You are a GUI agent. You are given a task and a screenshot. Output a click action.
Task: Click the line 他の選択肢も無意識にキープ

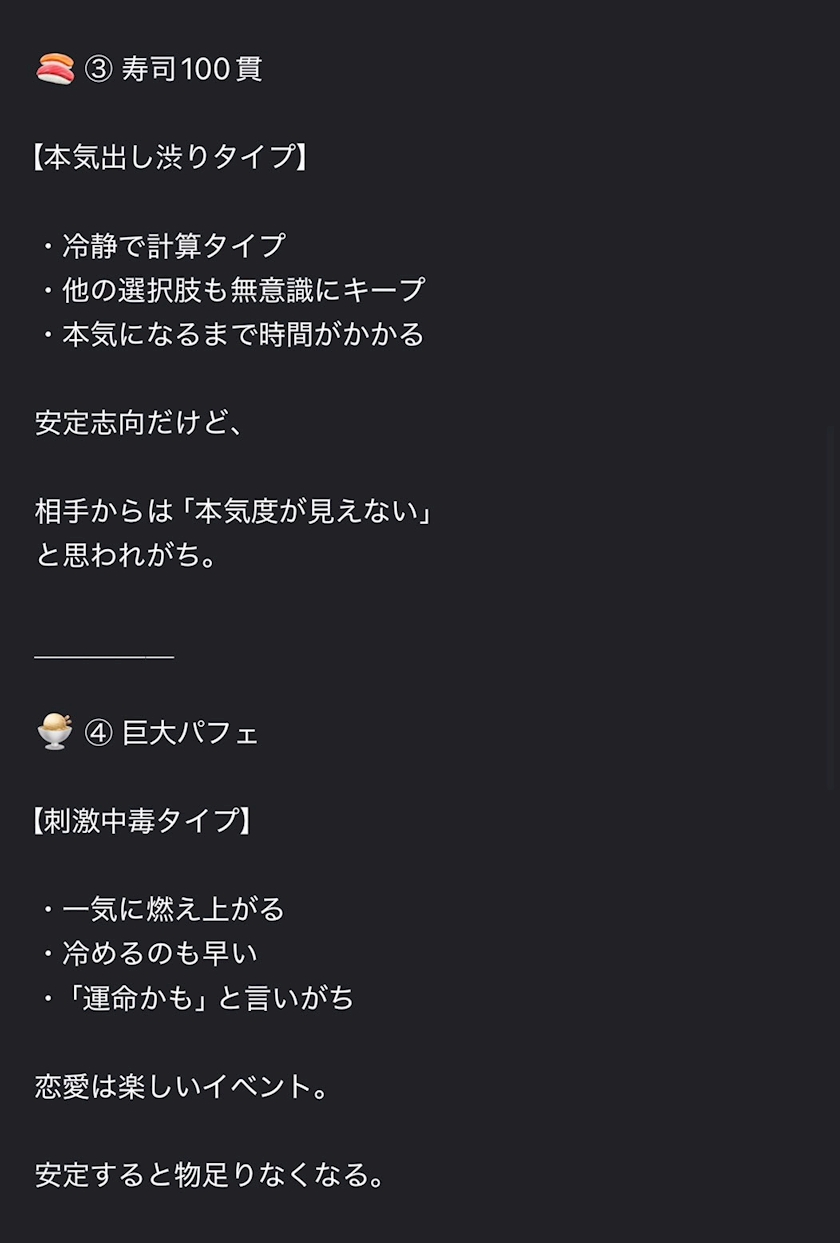pyautogui.click(x=243, y=290)
